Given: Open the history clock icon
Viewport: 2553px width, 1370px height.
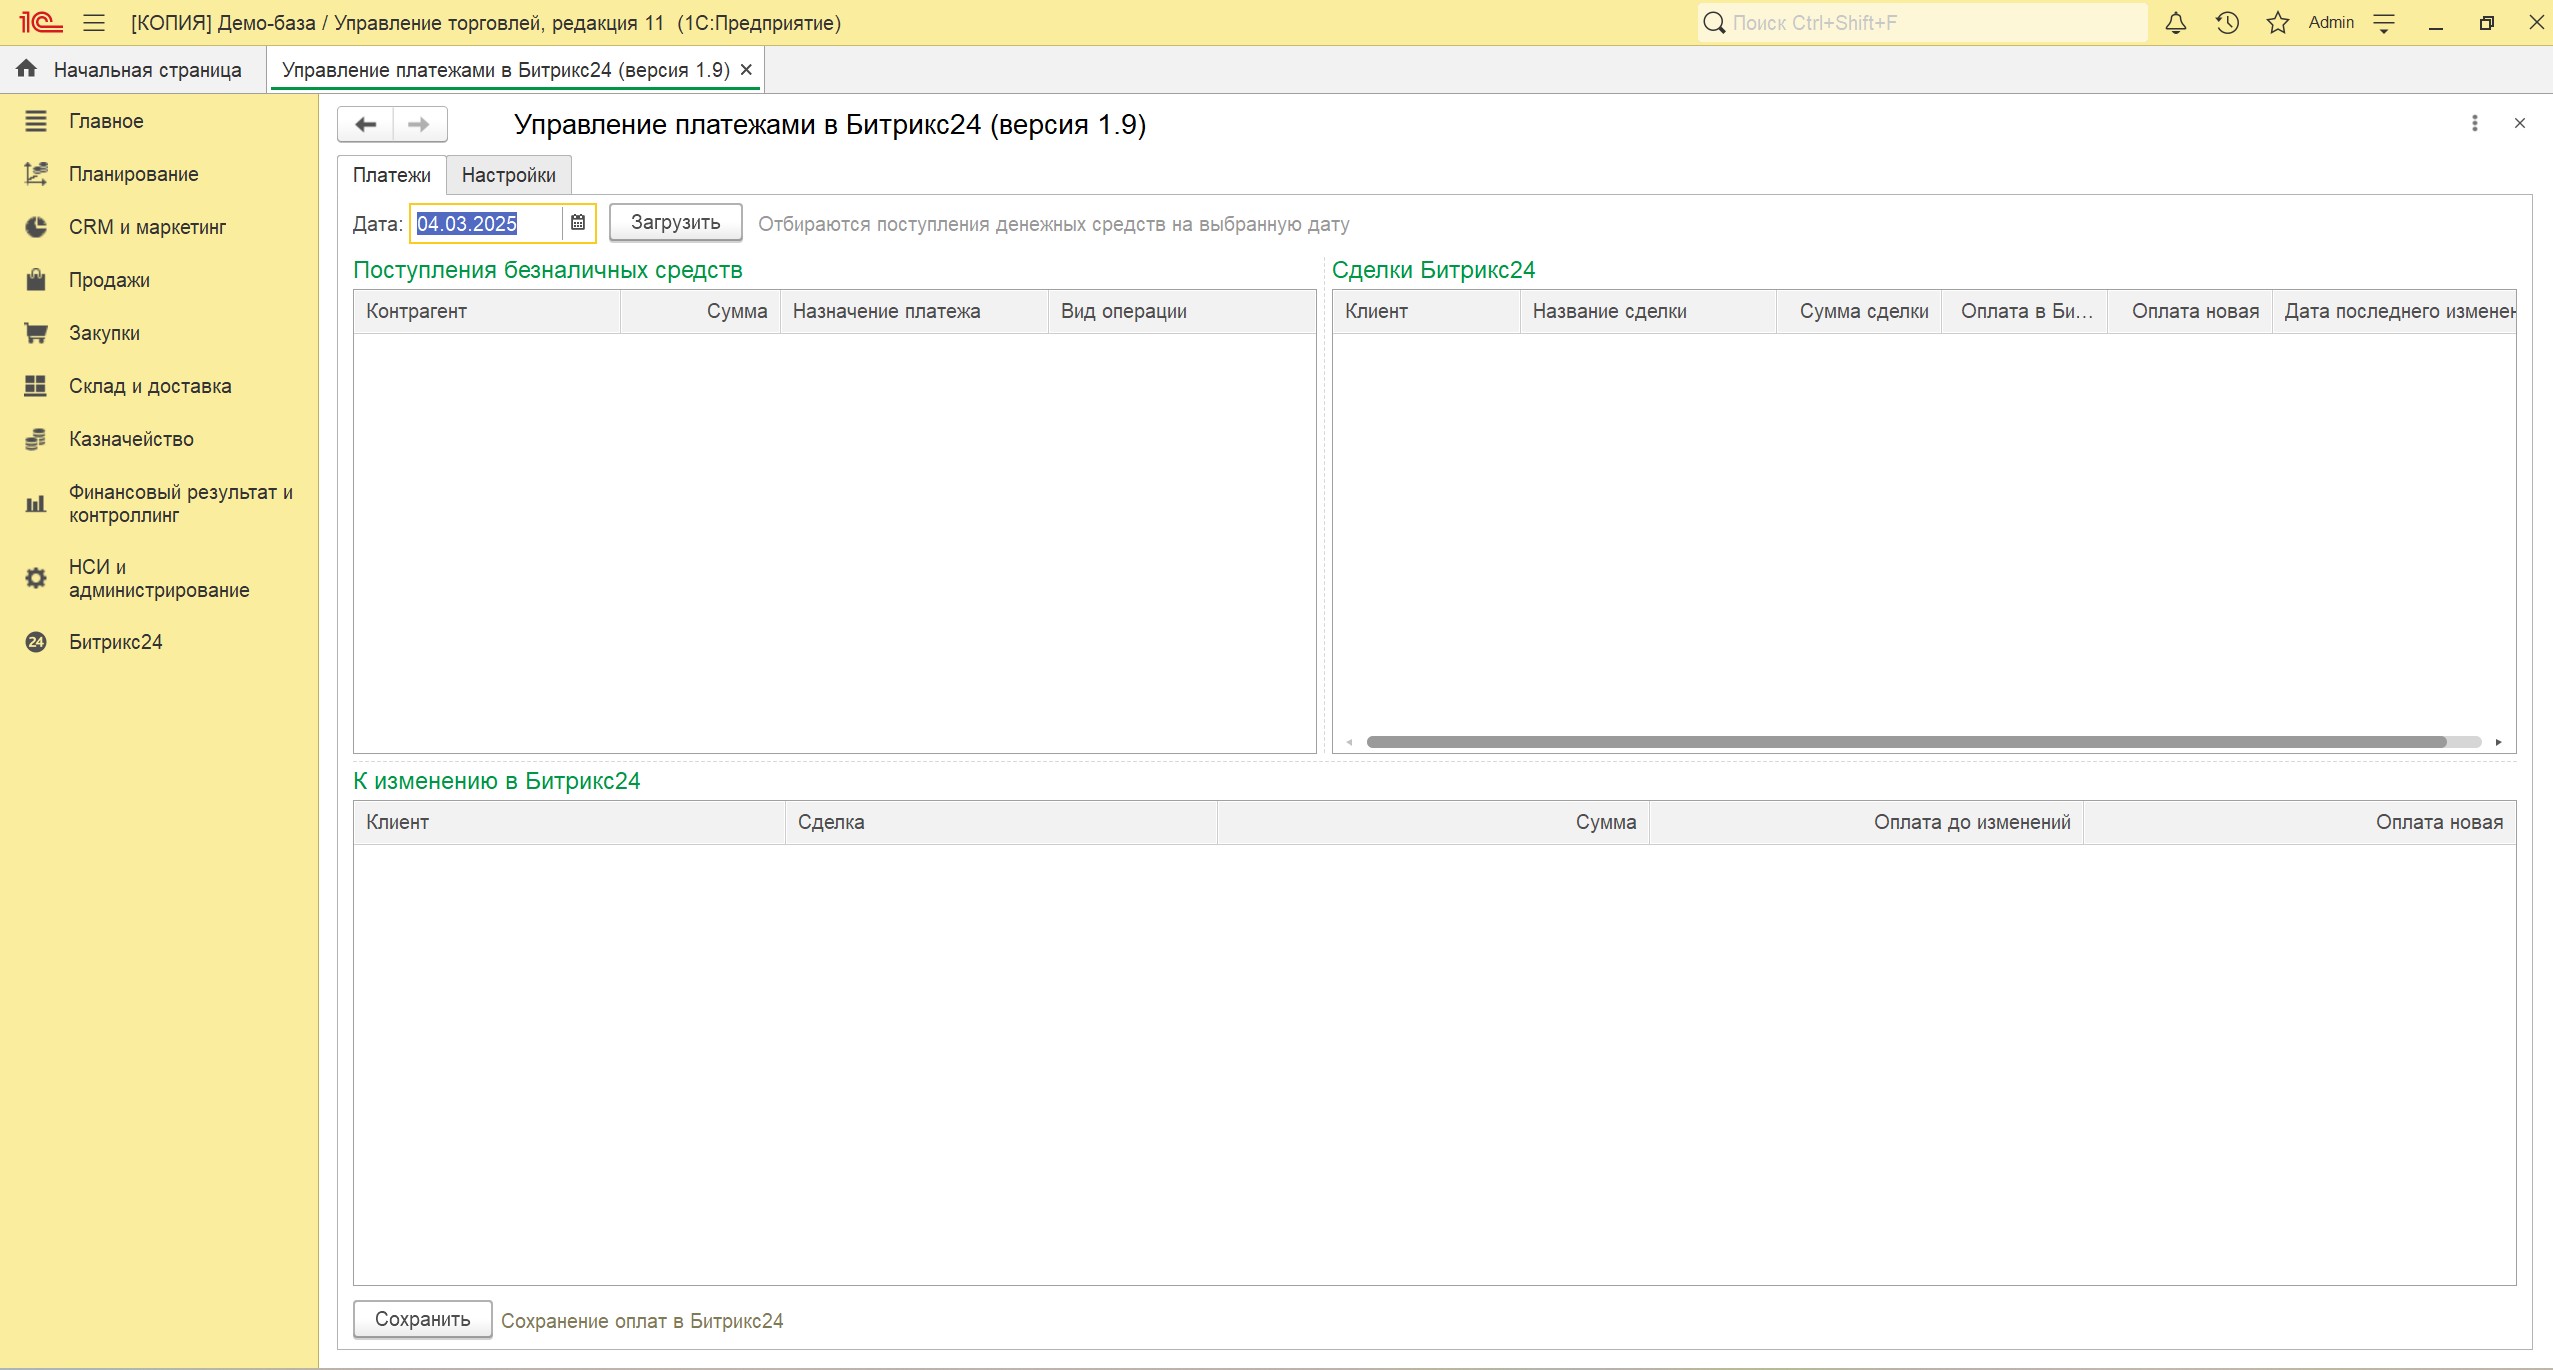Looking at the screenshot, I should point(2226,23).
